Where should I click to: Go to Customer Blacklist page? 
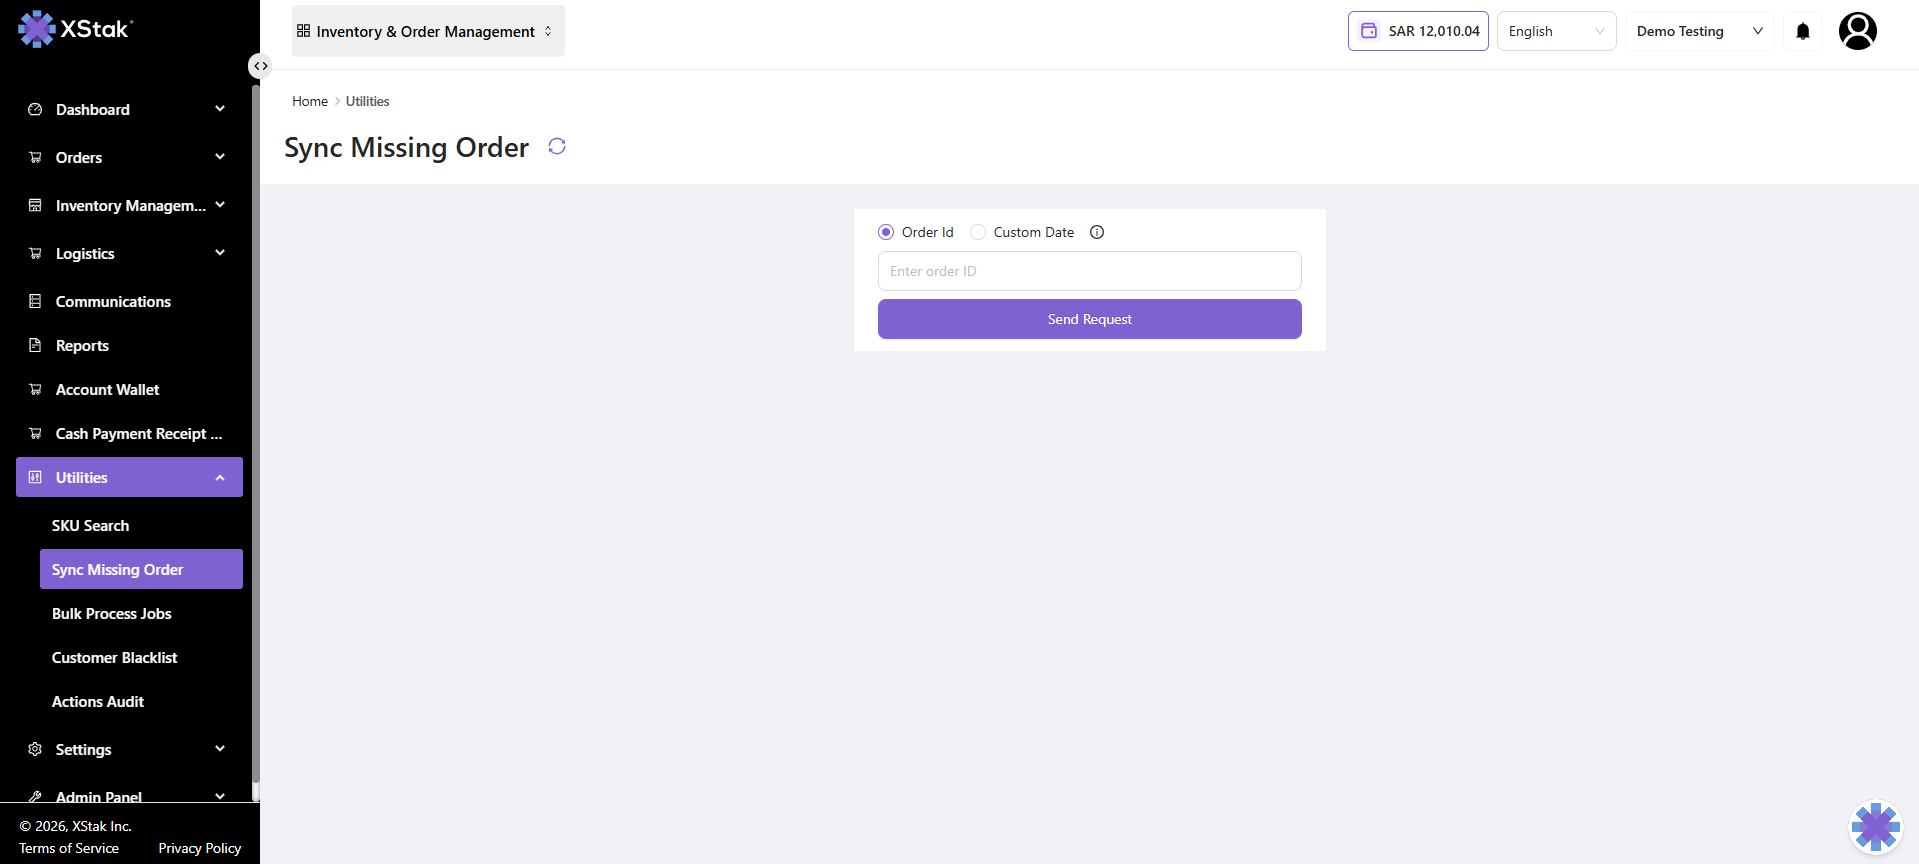coord(115,657)
